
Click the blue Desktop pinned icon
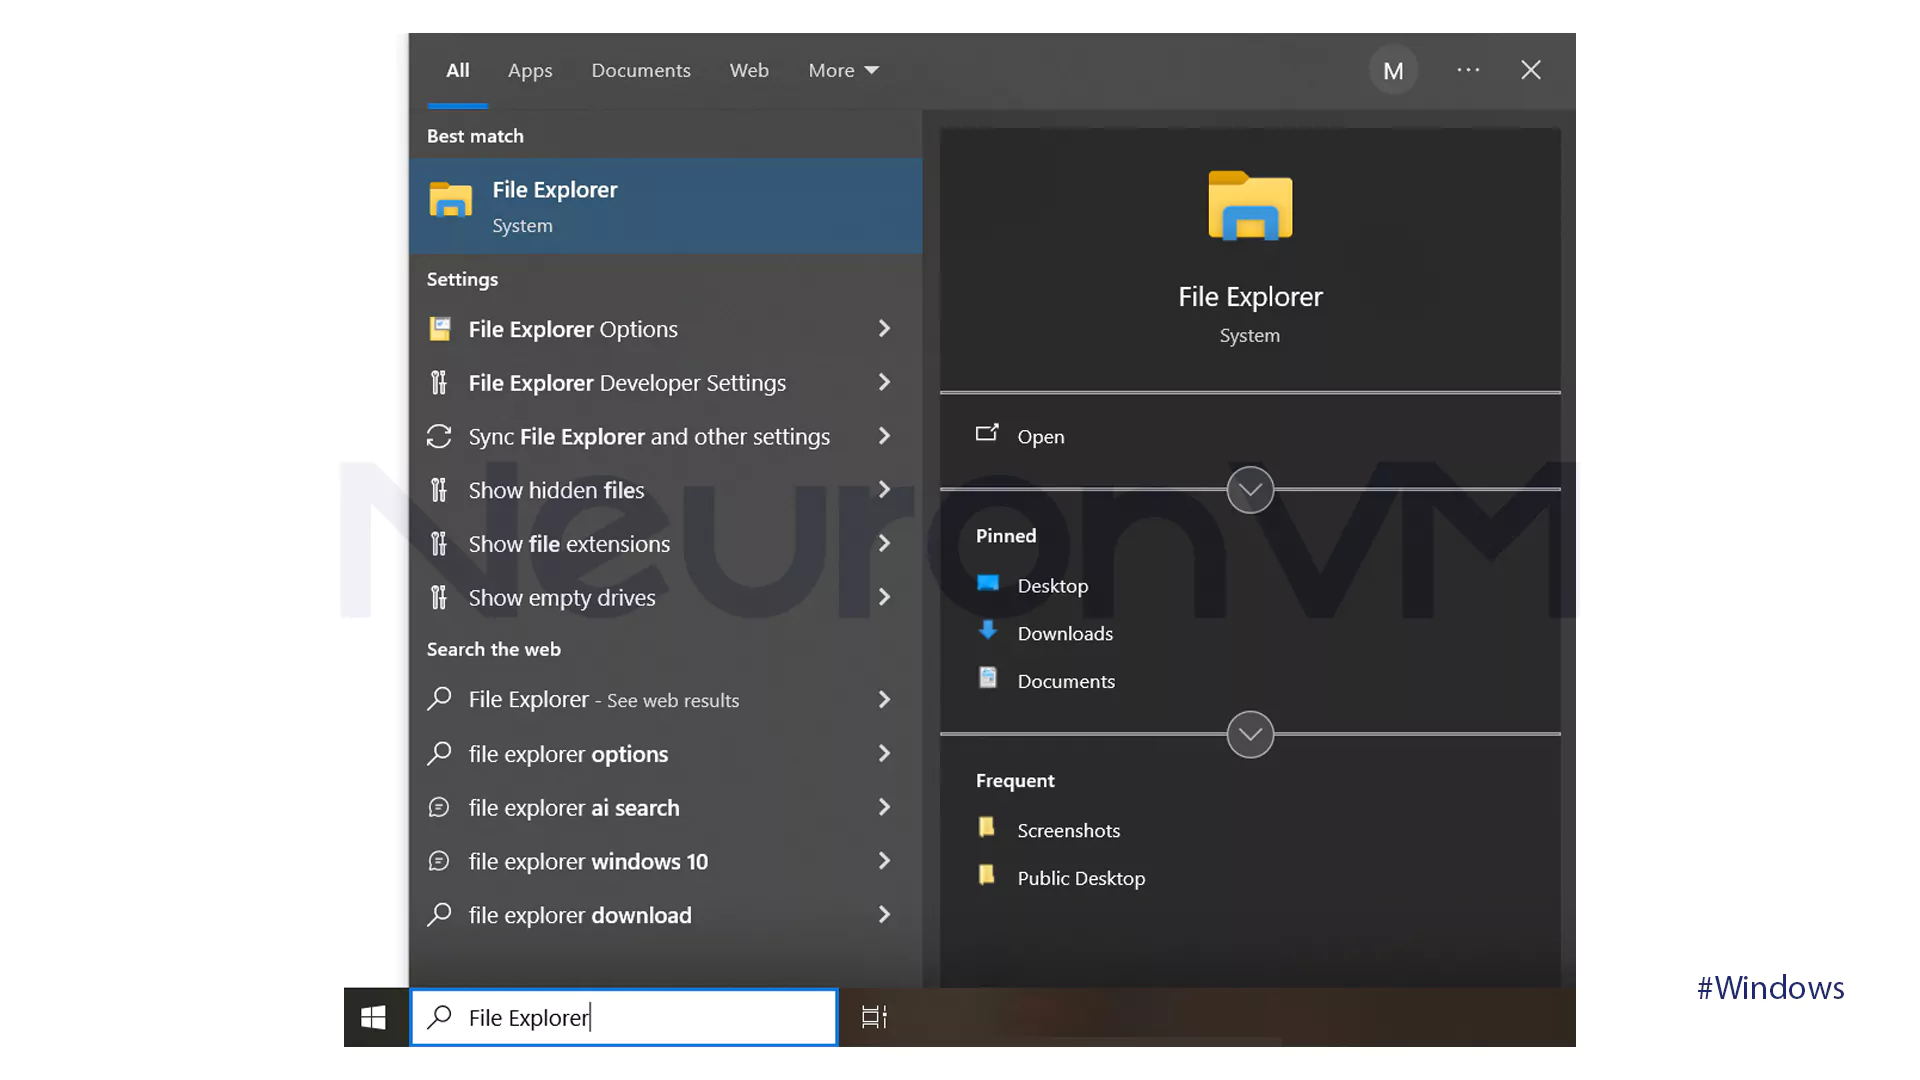point(988,583)
